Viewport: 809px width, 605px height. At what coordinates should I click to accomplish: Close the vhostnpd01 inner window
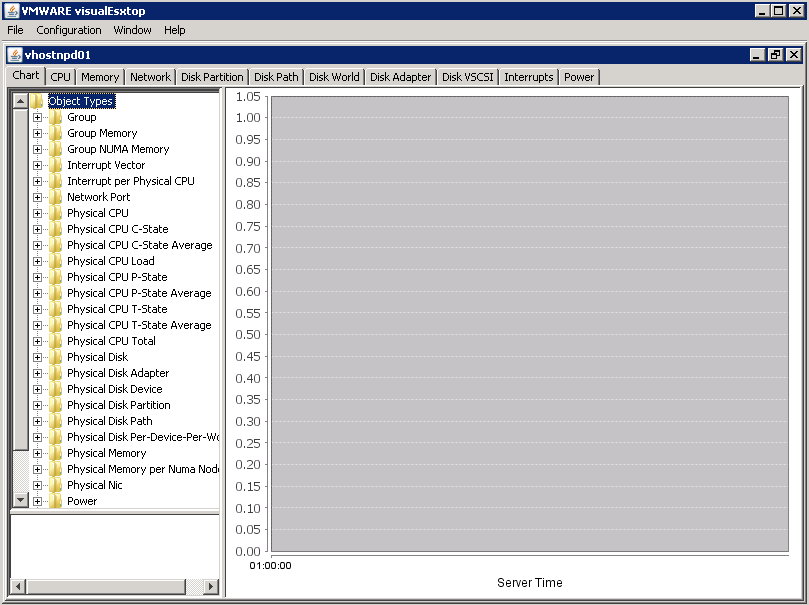tap(794, 55)
